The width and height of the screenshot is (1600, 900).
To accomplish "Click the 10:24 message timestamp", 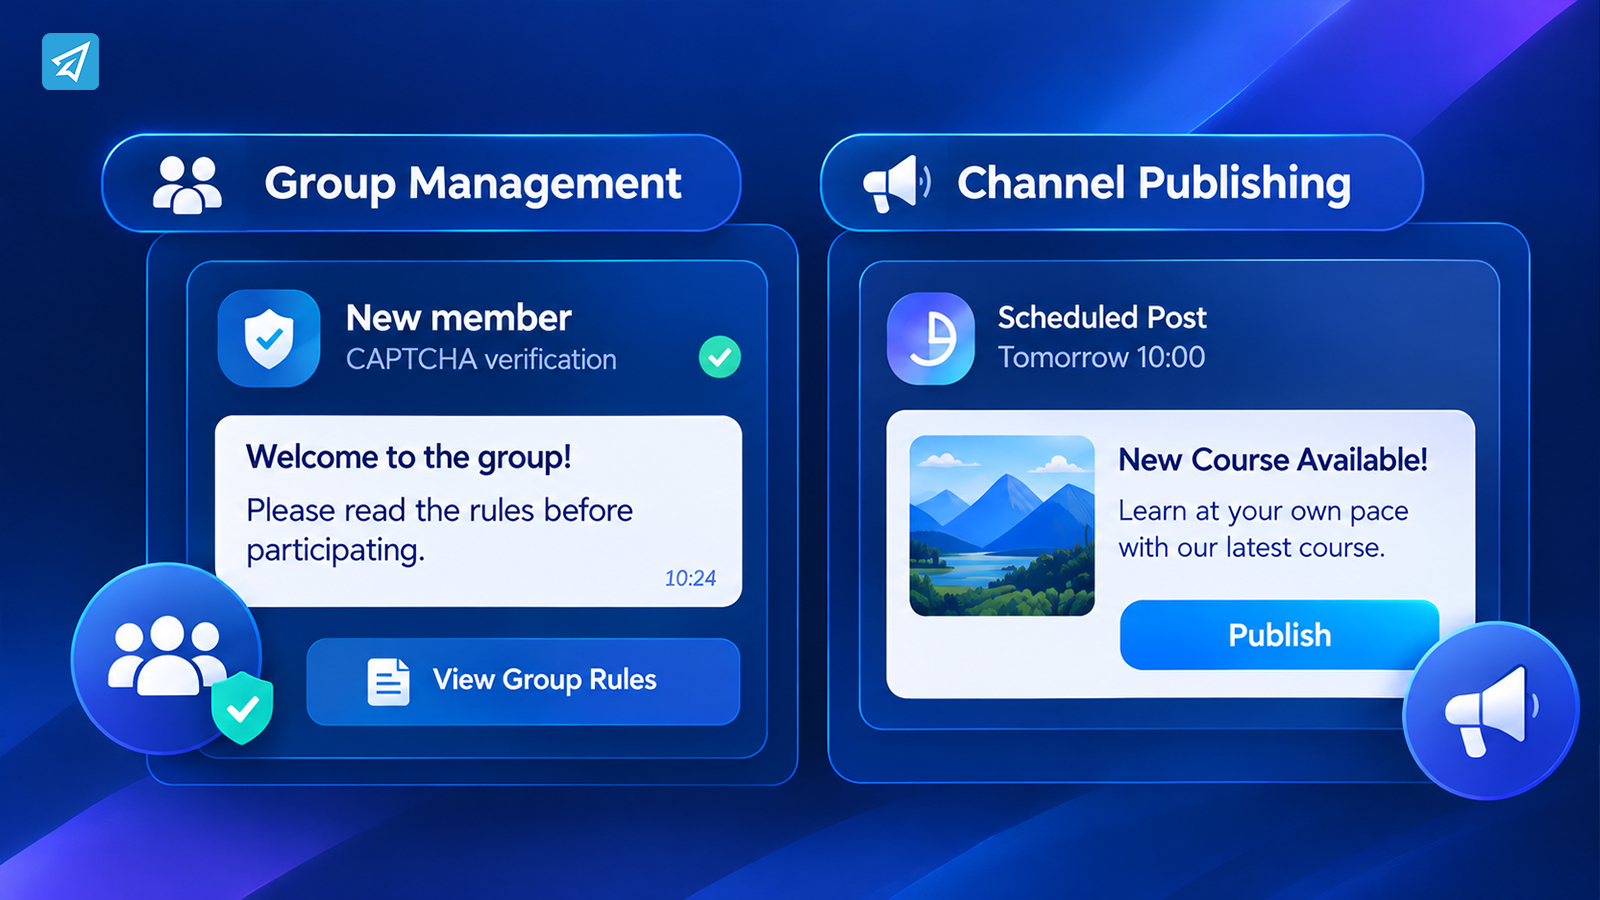I will click(690, 578).
